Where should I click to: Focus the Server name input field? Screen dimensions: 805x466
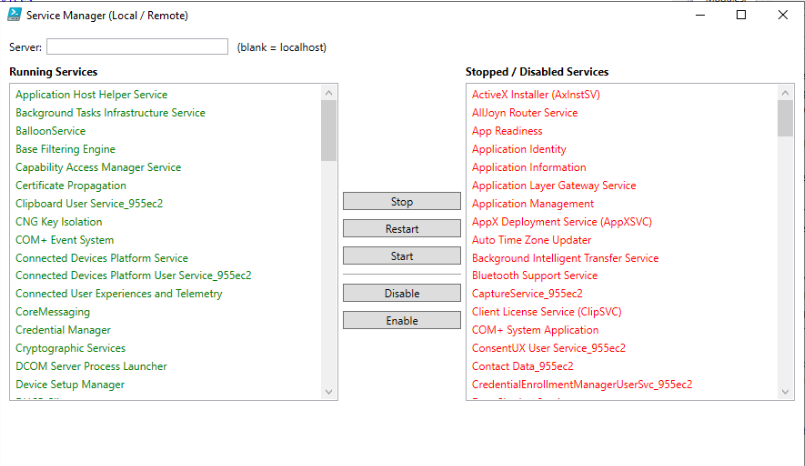coord(137,47)
